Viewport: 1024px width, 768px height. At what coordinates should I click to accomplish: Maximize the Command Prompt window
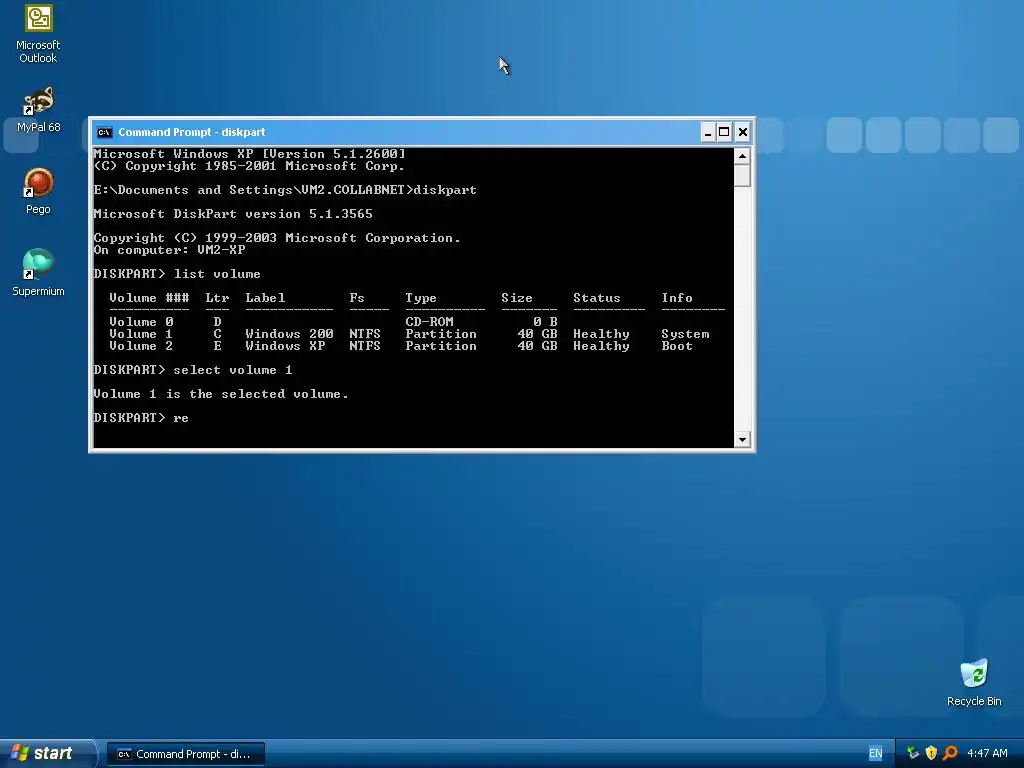tap(724, 133)
